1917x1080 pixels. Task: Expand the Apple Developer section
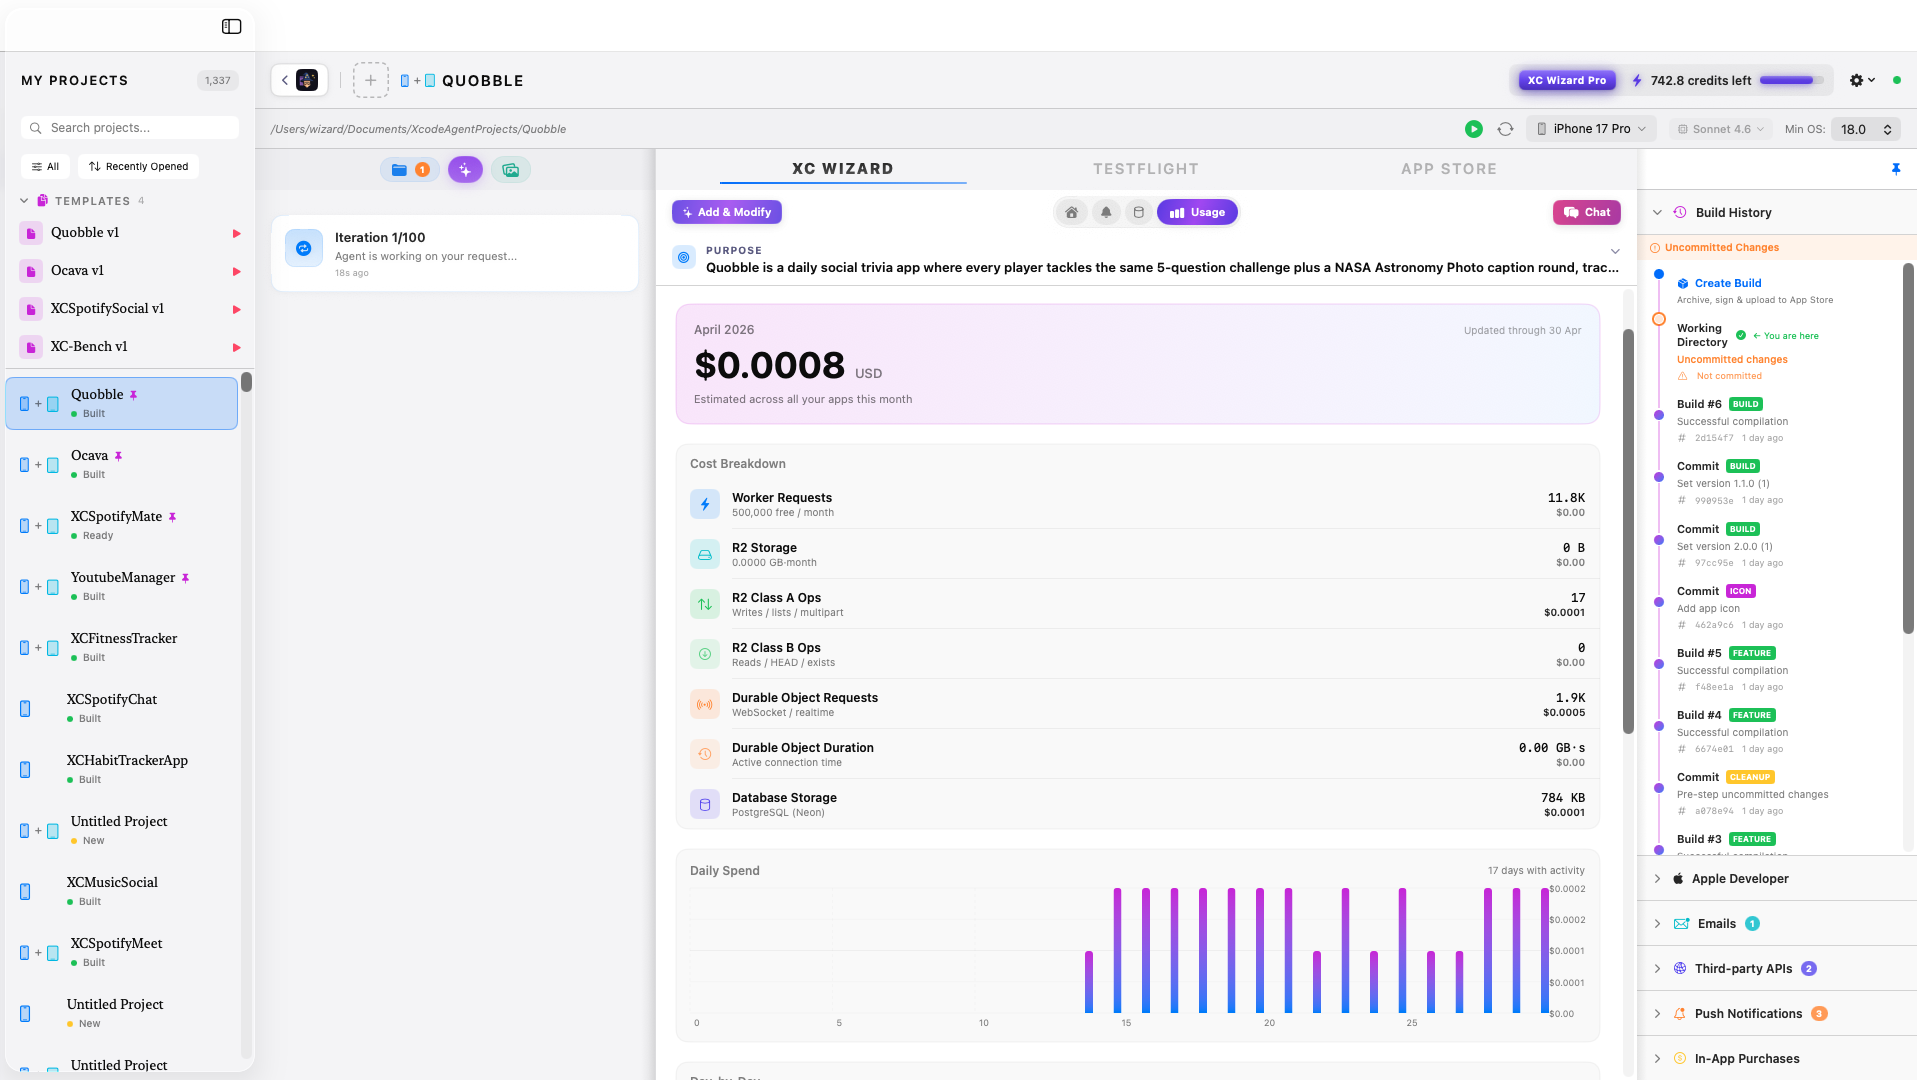coord(1657,879)
